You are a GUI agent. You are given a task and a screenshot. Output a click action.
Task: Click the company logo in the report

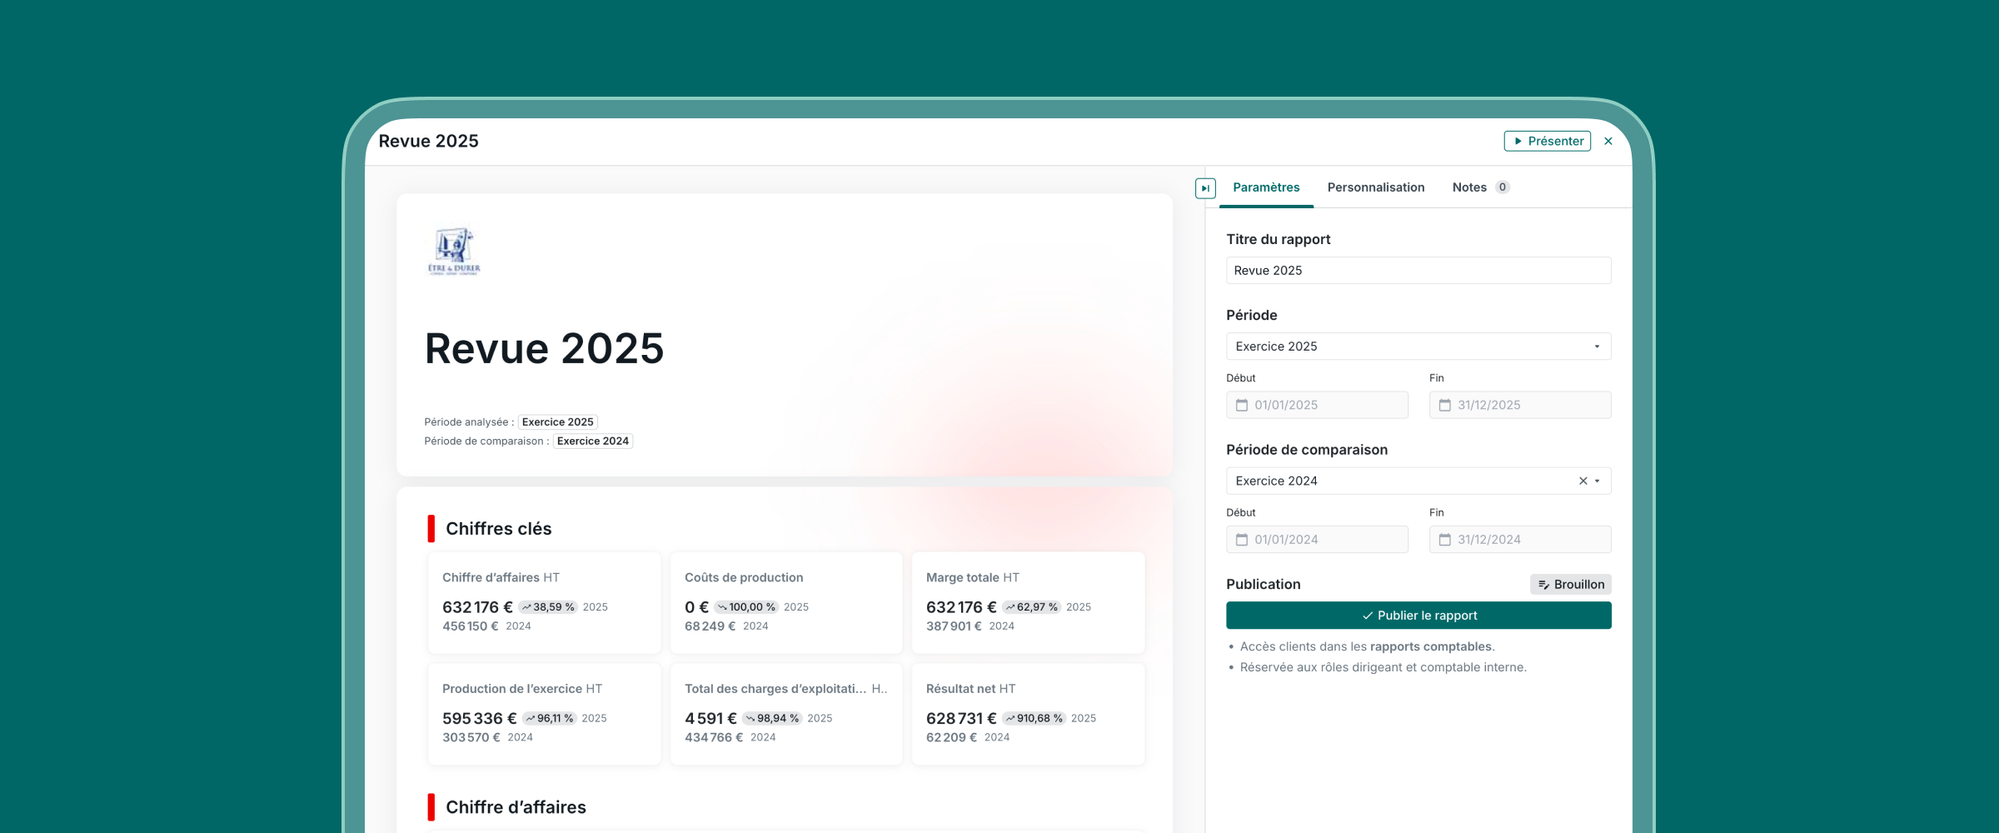pyautogui.click(x=454, y=251)
